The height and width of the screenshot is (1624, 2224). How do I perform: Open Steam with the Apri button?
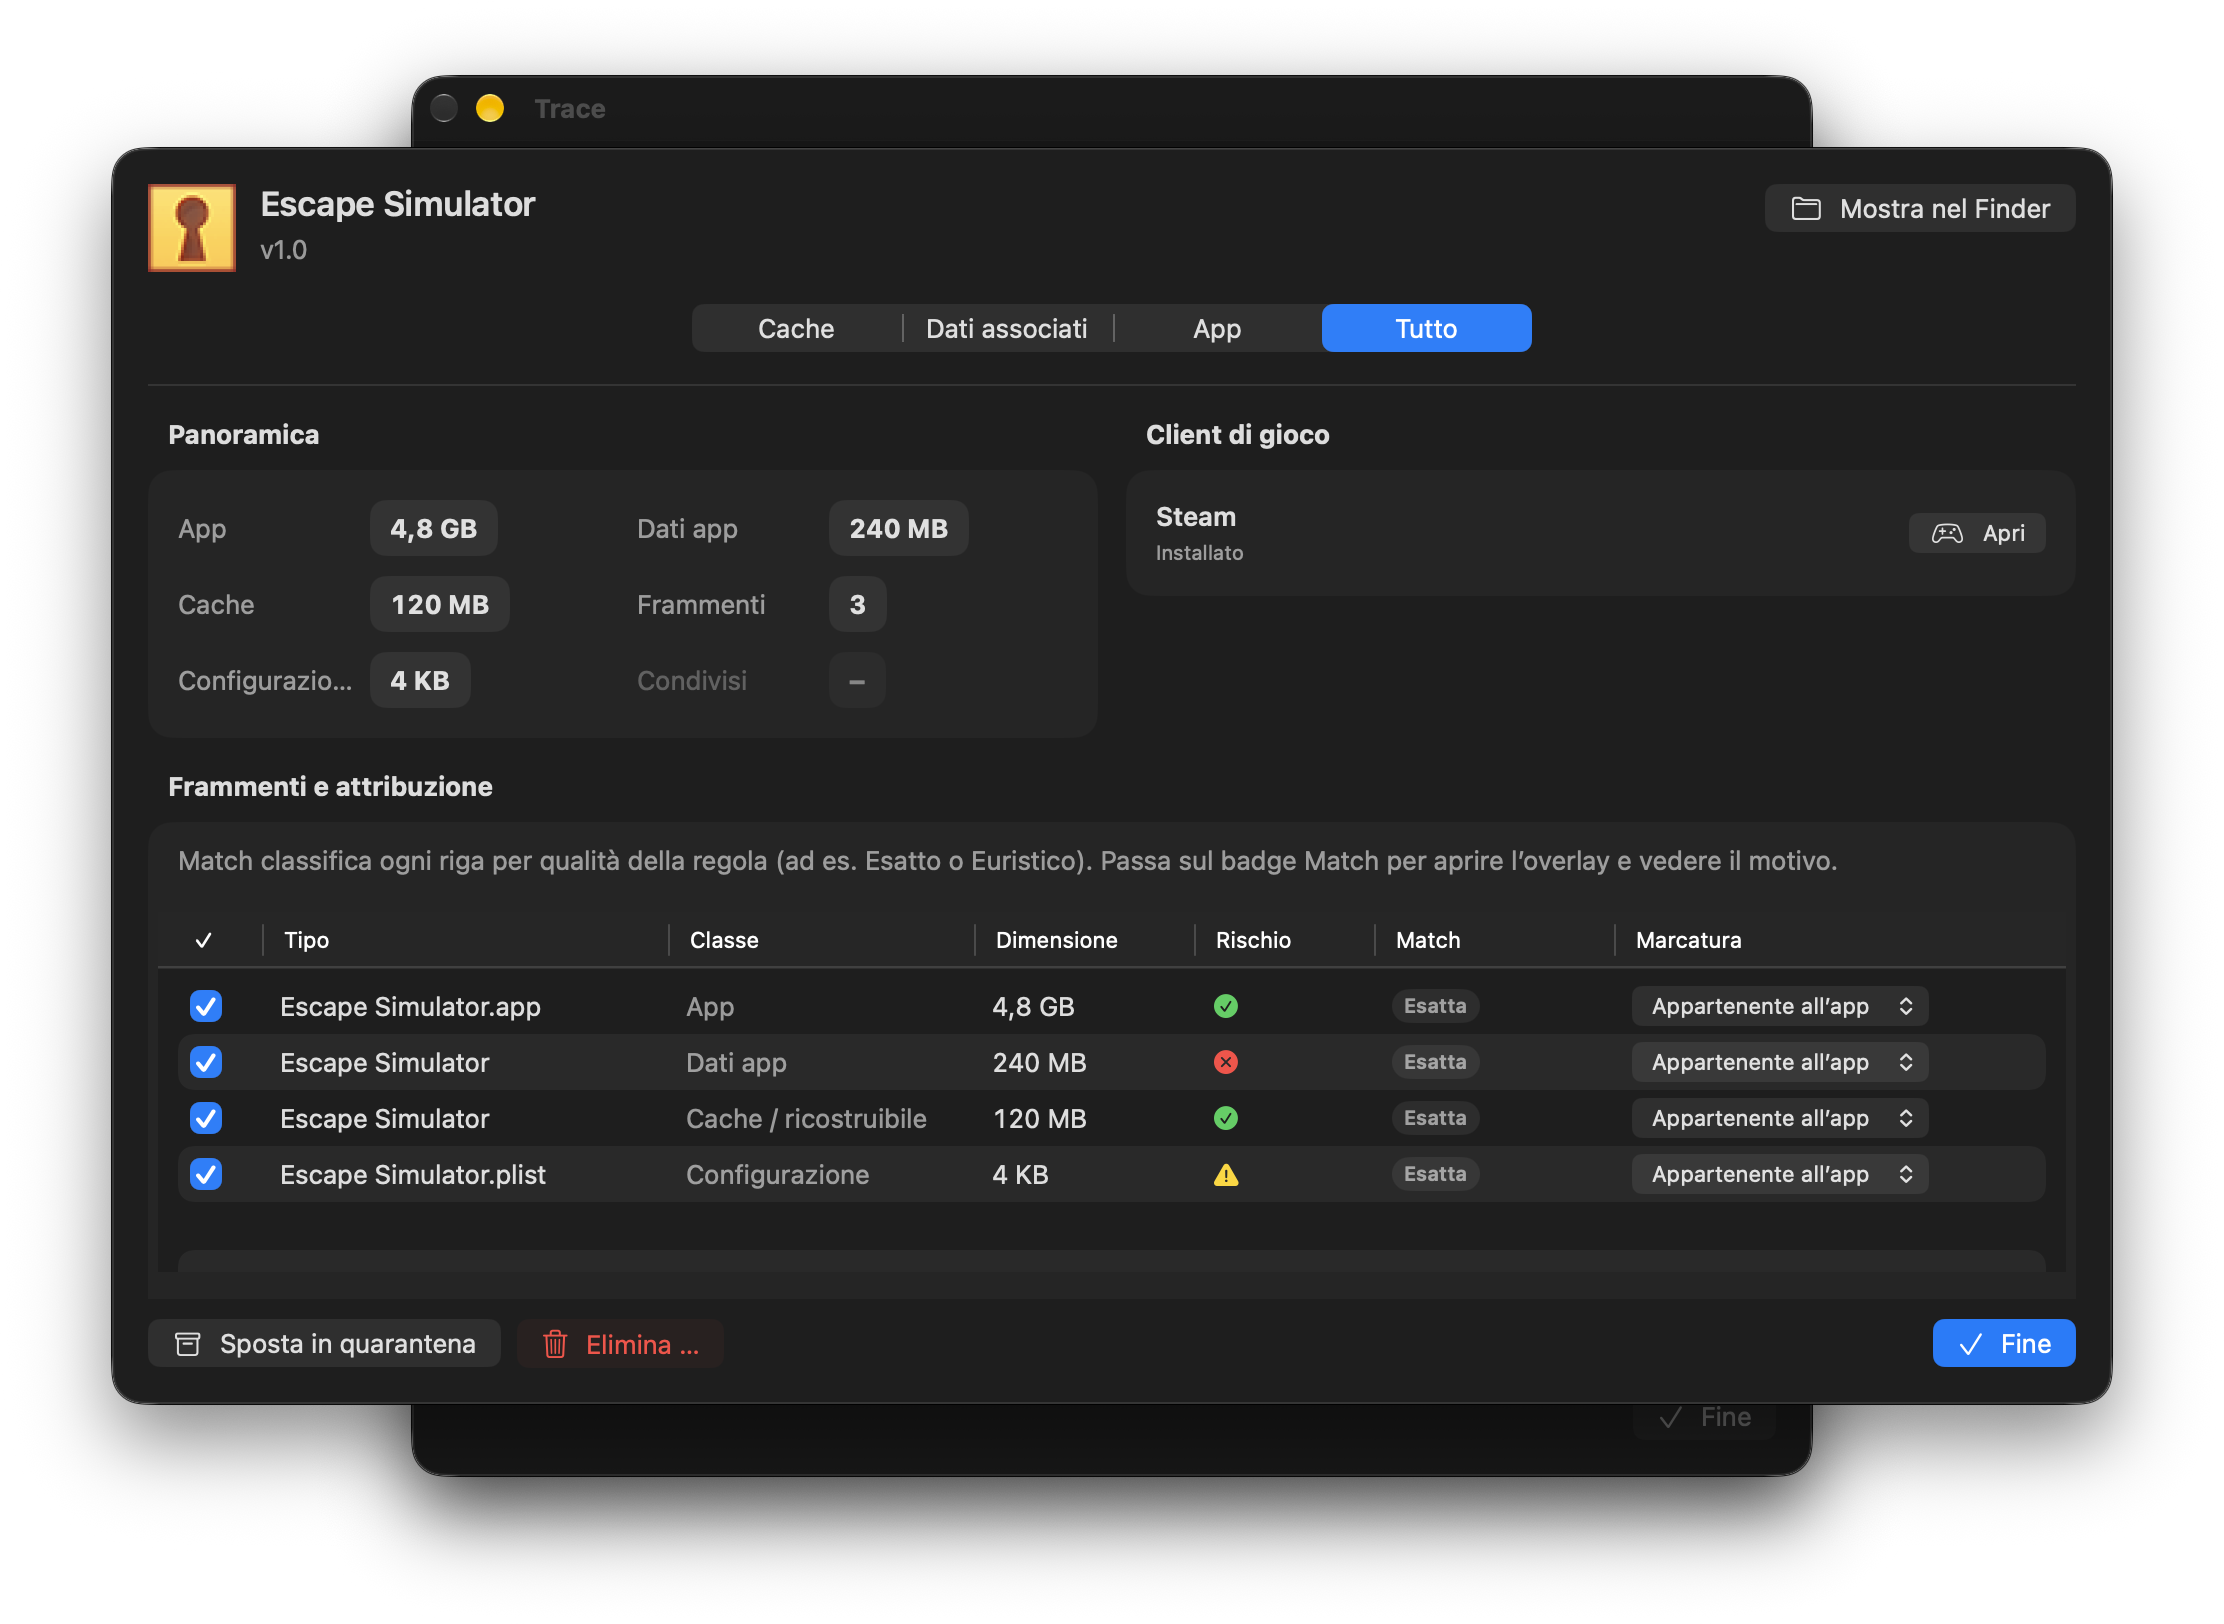pos(1976,533)
